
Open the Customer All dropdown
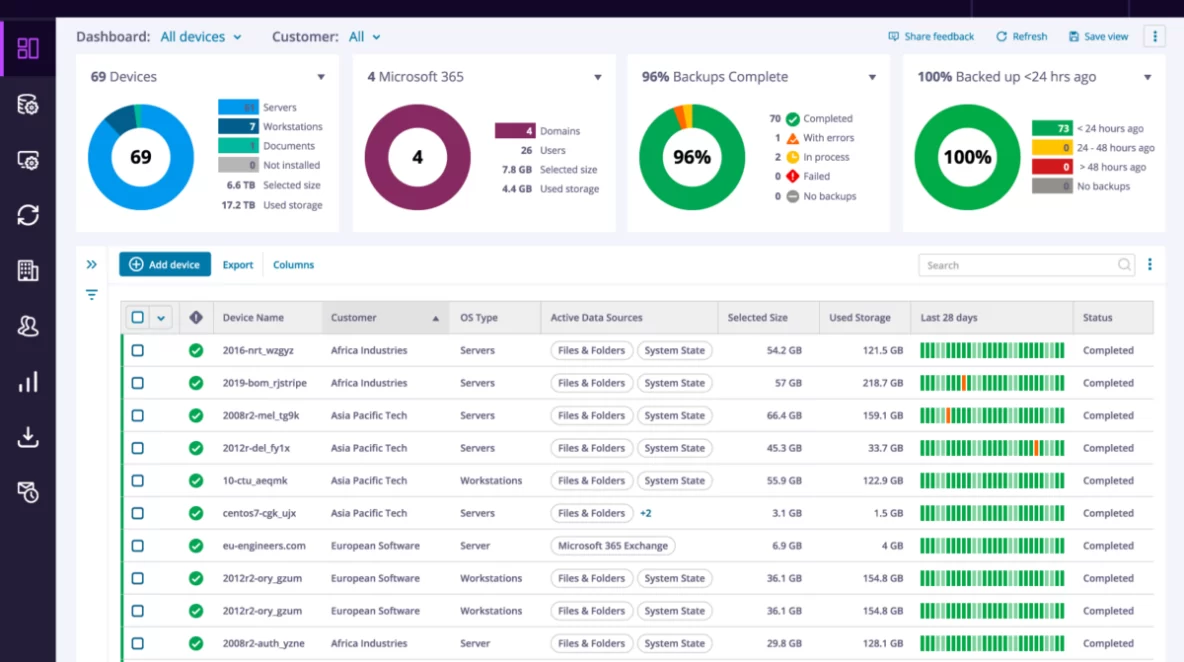(x=364, y=37)
